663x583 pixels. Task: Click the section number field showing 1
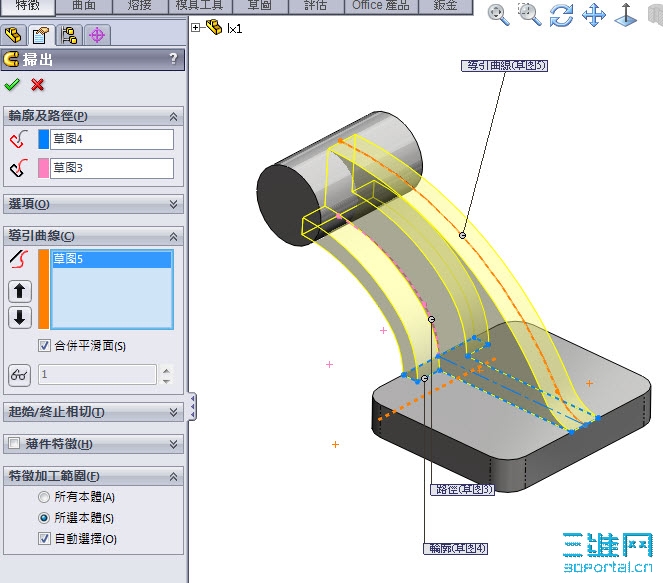tap(97, 375)
